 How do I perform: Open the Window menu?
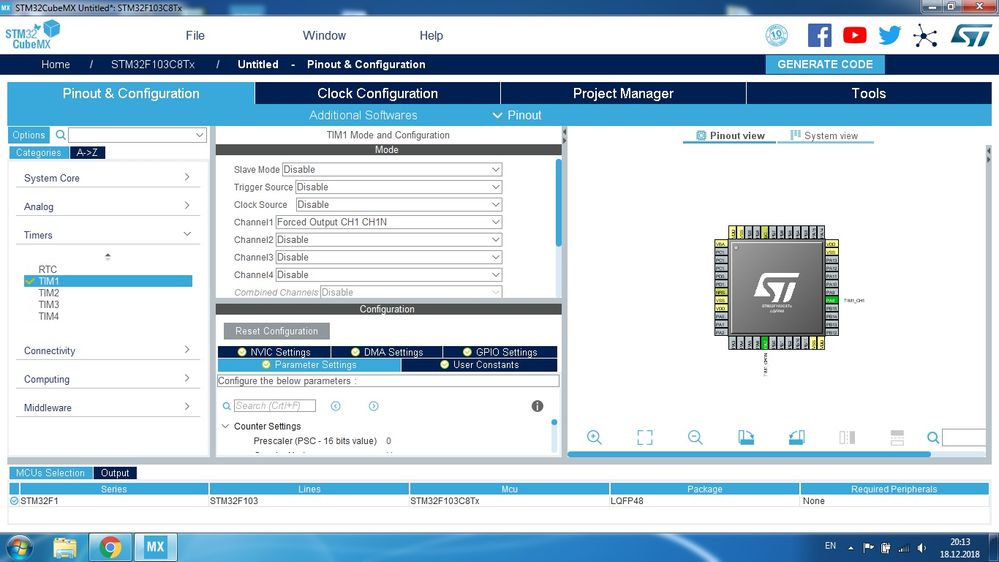(324, 36)
